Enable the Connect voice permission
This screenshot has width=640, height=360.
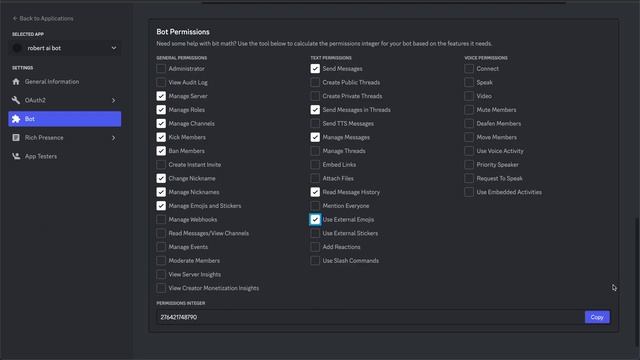coord(469,69)
